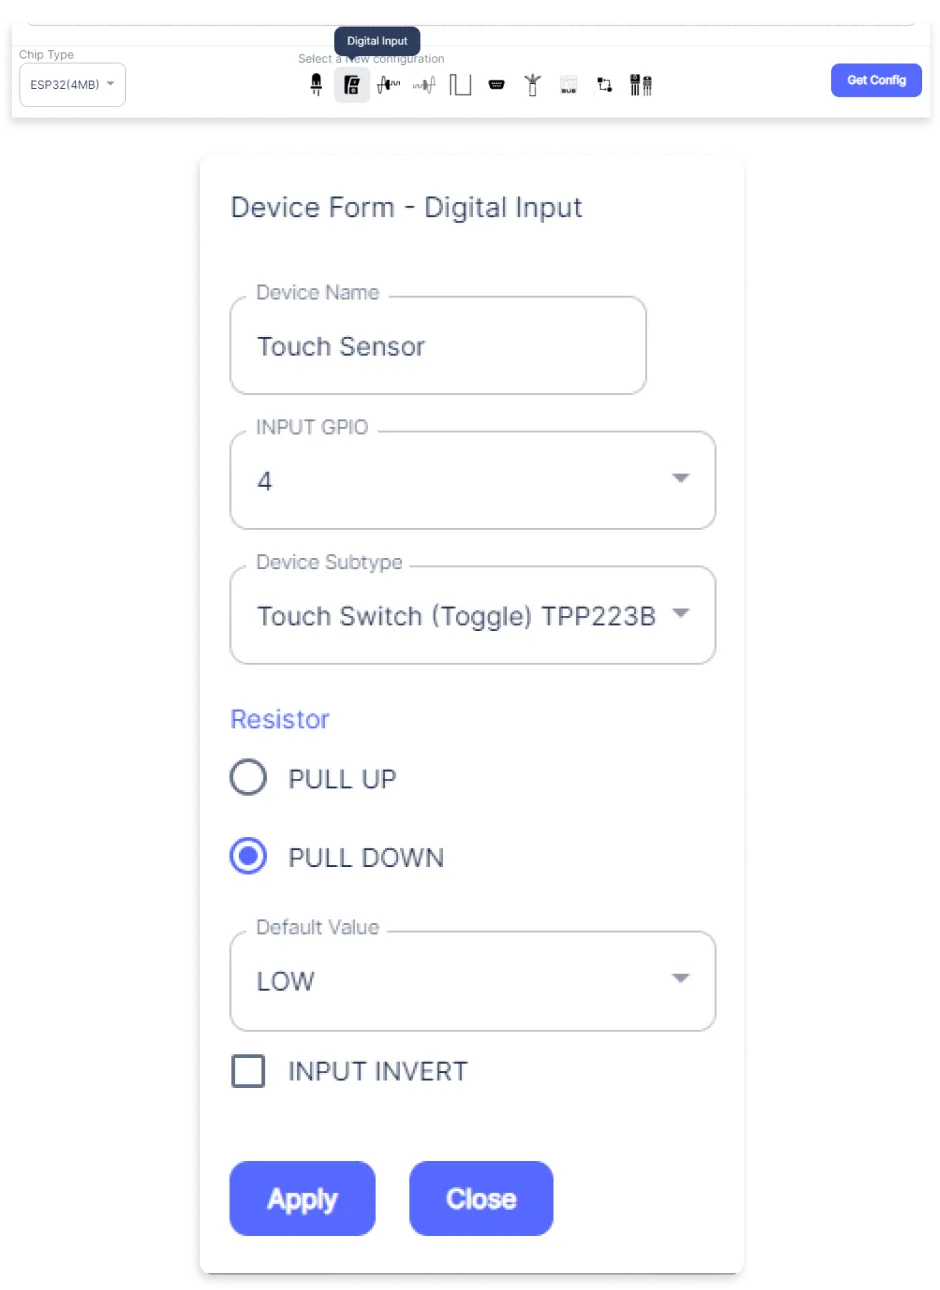Select the square wave PWM icon
Image resolution: width=940 pixels, height=1290 pixels.
click(460, 85)
